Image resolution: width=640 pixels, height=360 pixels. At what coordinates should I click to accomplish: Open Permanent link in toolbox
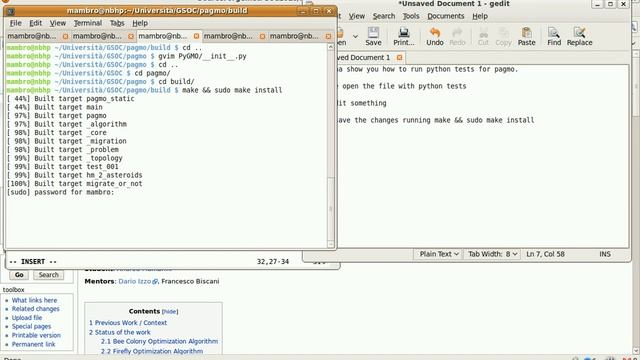(33, 344)
